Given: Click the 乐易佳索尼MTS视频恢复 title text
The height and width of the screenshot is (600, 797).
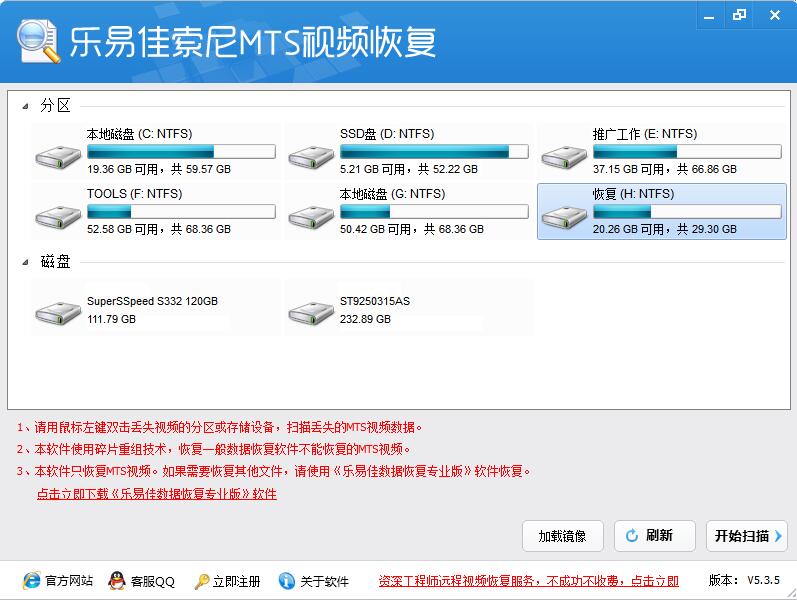Looking at the screenshot, I should [253, 42].
